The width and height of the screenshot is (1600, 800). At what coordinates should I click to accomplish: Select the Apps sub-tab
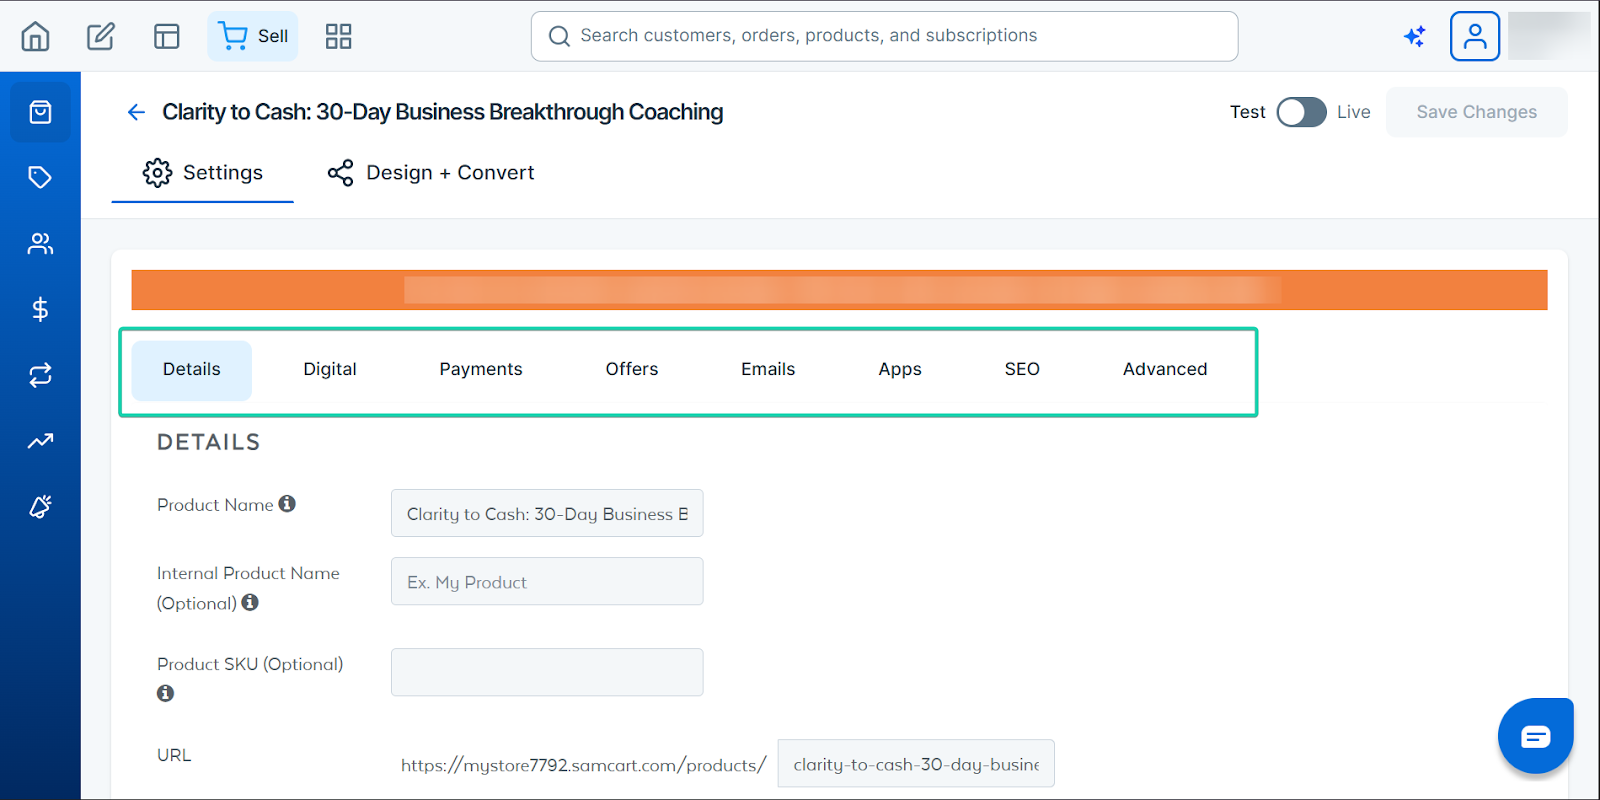(x=900, y=370)
